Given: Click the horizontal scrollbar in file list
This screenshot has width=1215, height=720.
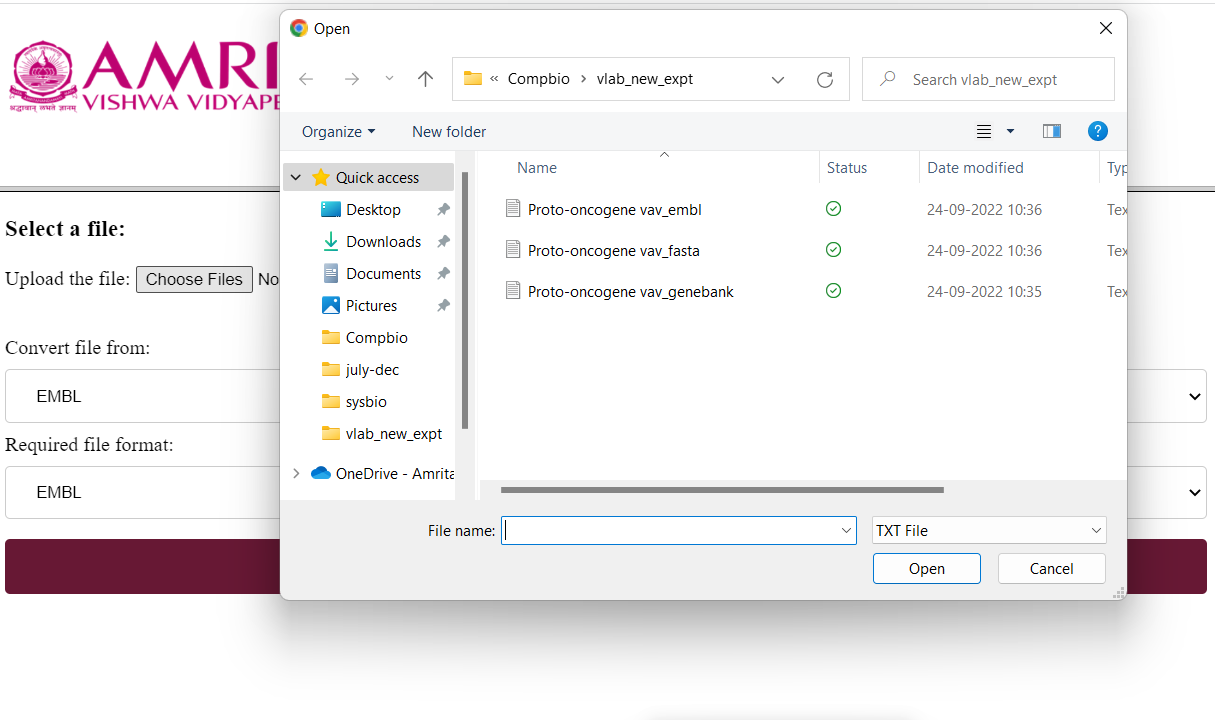Looking at the screenshot, I should (x=722, y=490).
